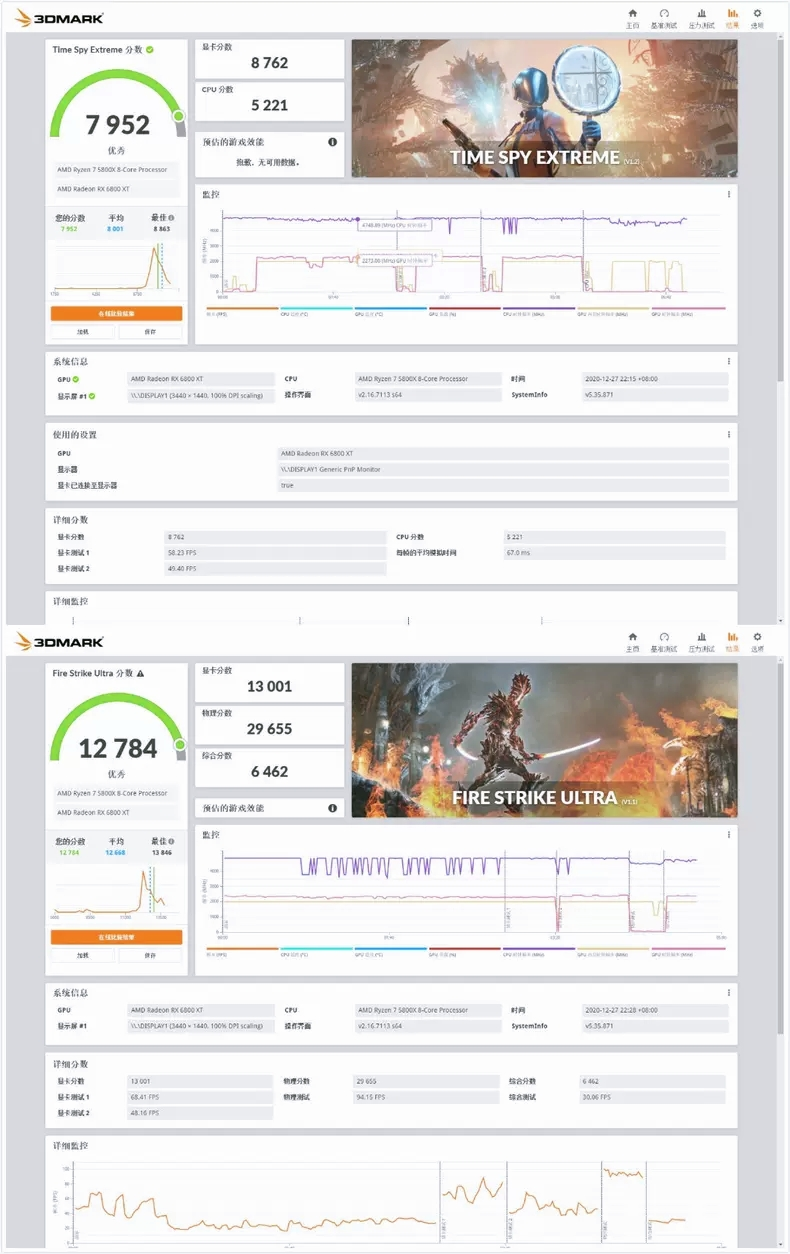This screenshot has width=790, height=1254.
Task: Click the Save button in the Time Spy window
Action: (150, 331)
